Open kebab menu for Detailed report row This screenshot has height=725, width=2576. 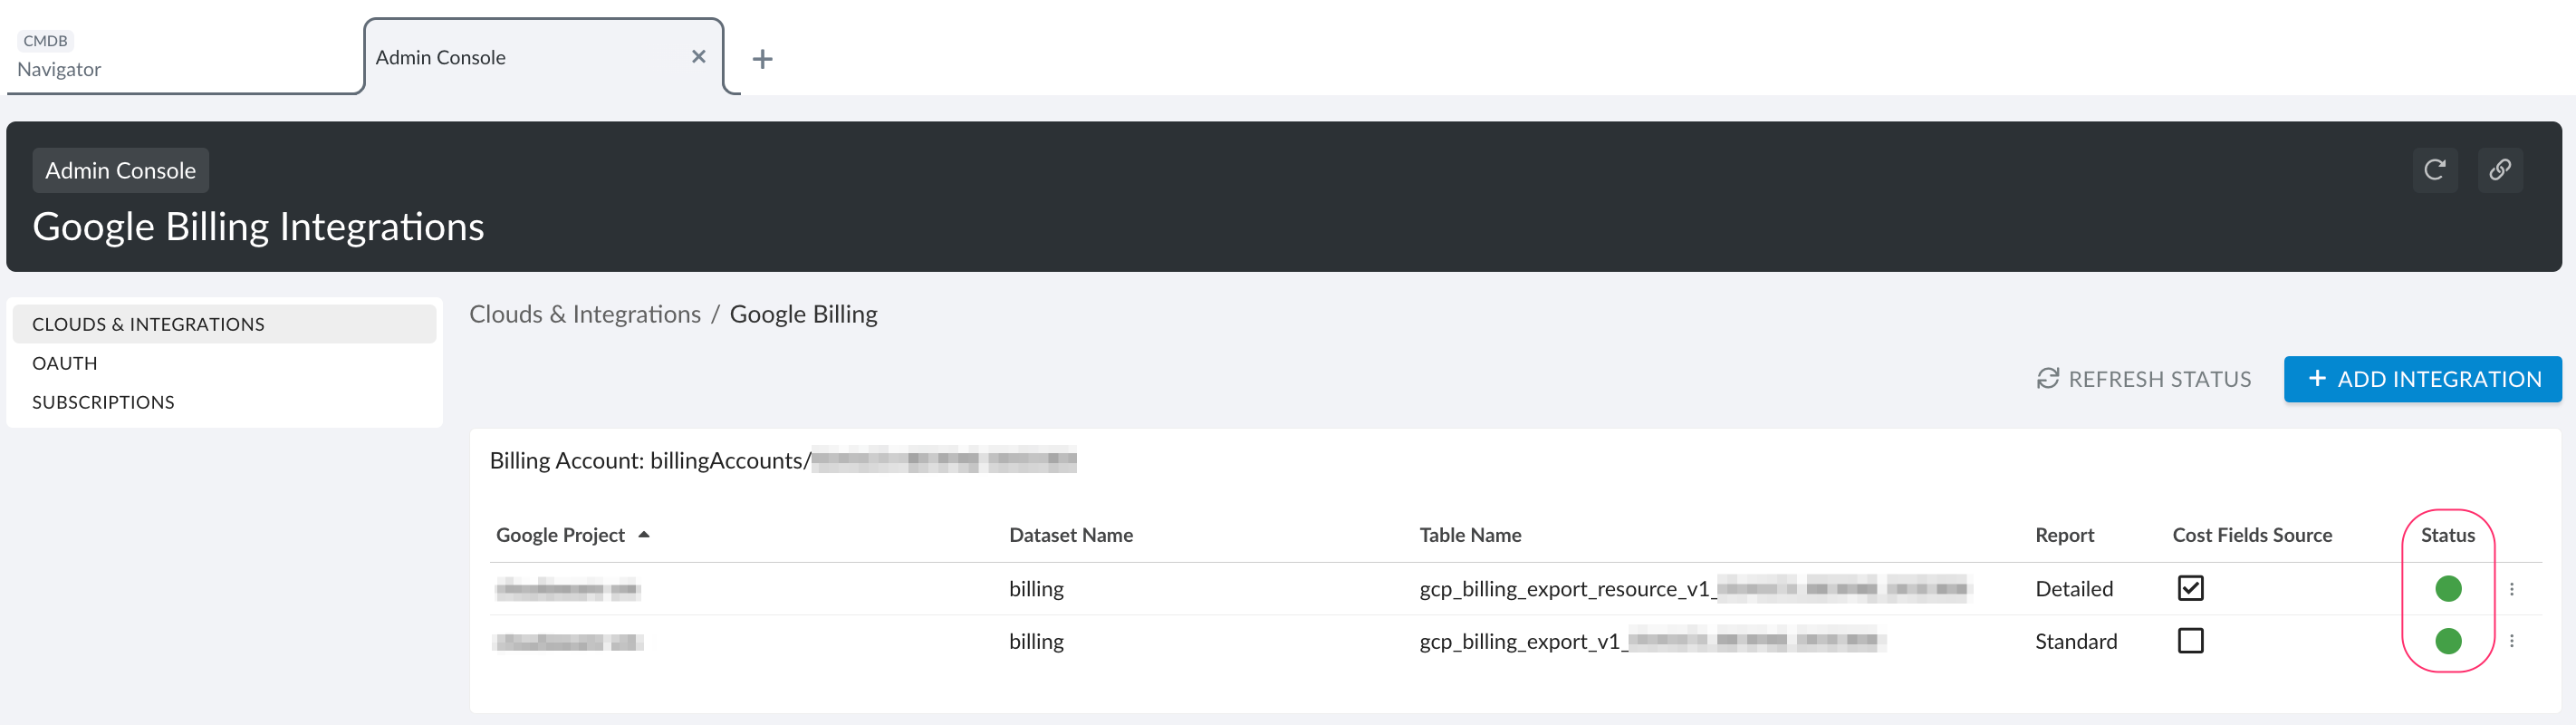coord(2511,589)
